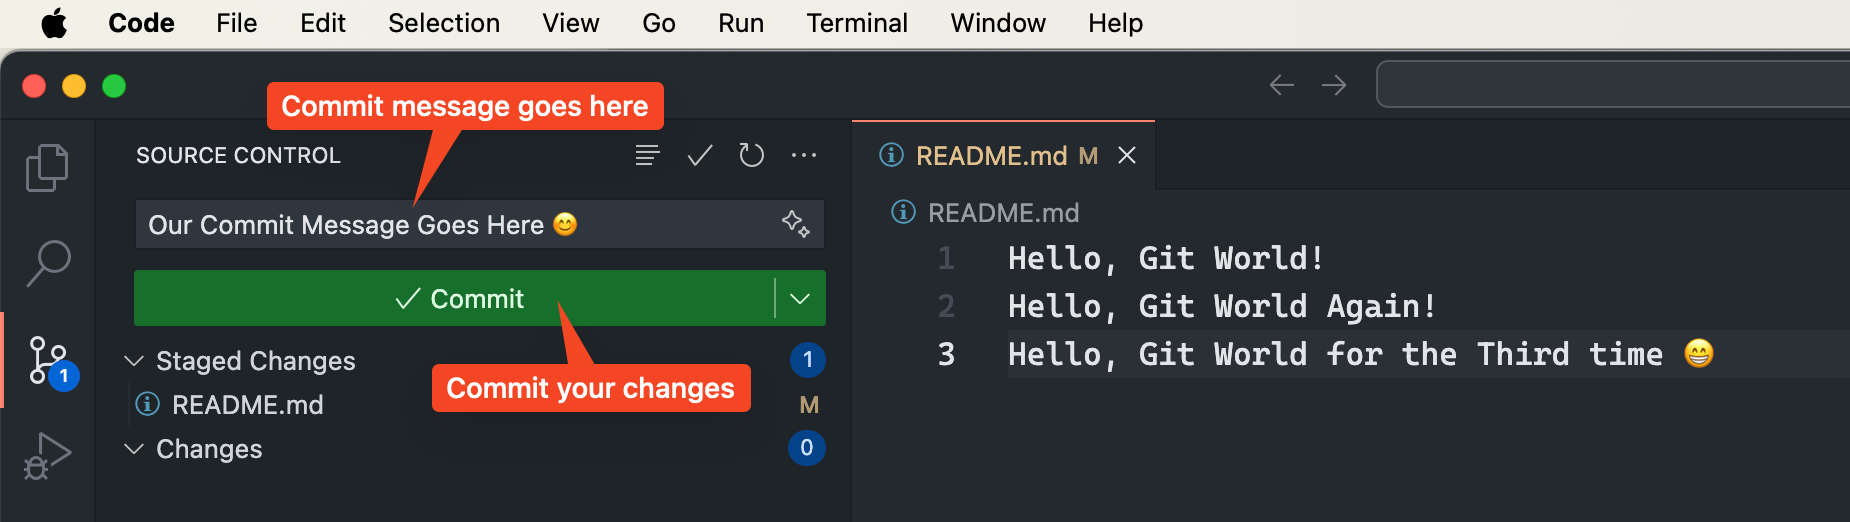Open the Source Control more actions menu

tap(803, 155)
